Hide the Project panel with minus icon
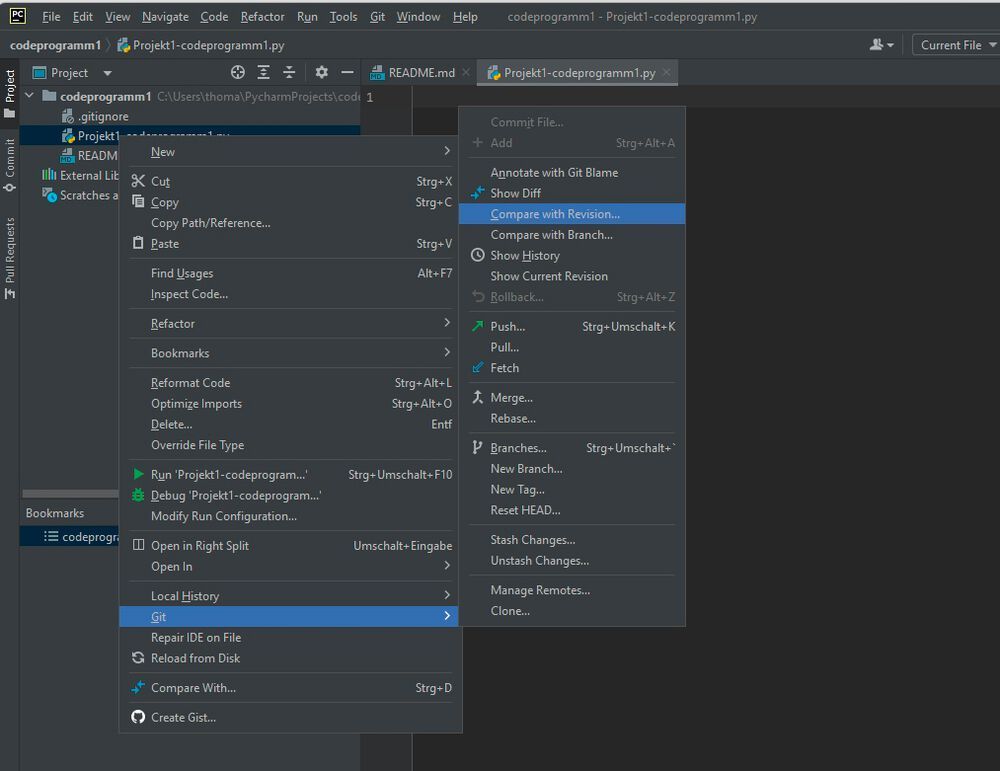Image resolution: width=1000 pixels, height=771 pixels. coord(347,72)
